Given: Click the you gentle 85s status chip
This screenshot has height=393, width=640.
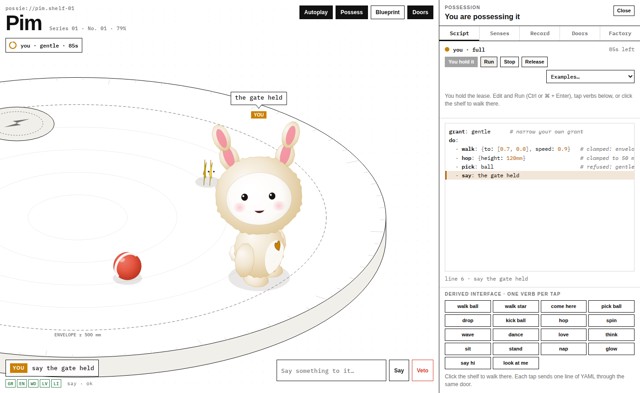Looking at the screenshot, I should pos(44,45).
